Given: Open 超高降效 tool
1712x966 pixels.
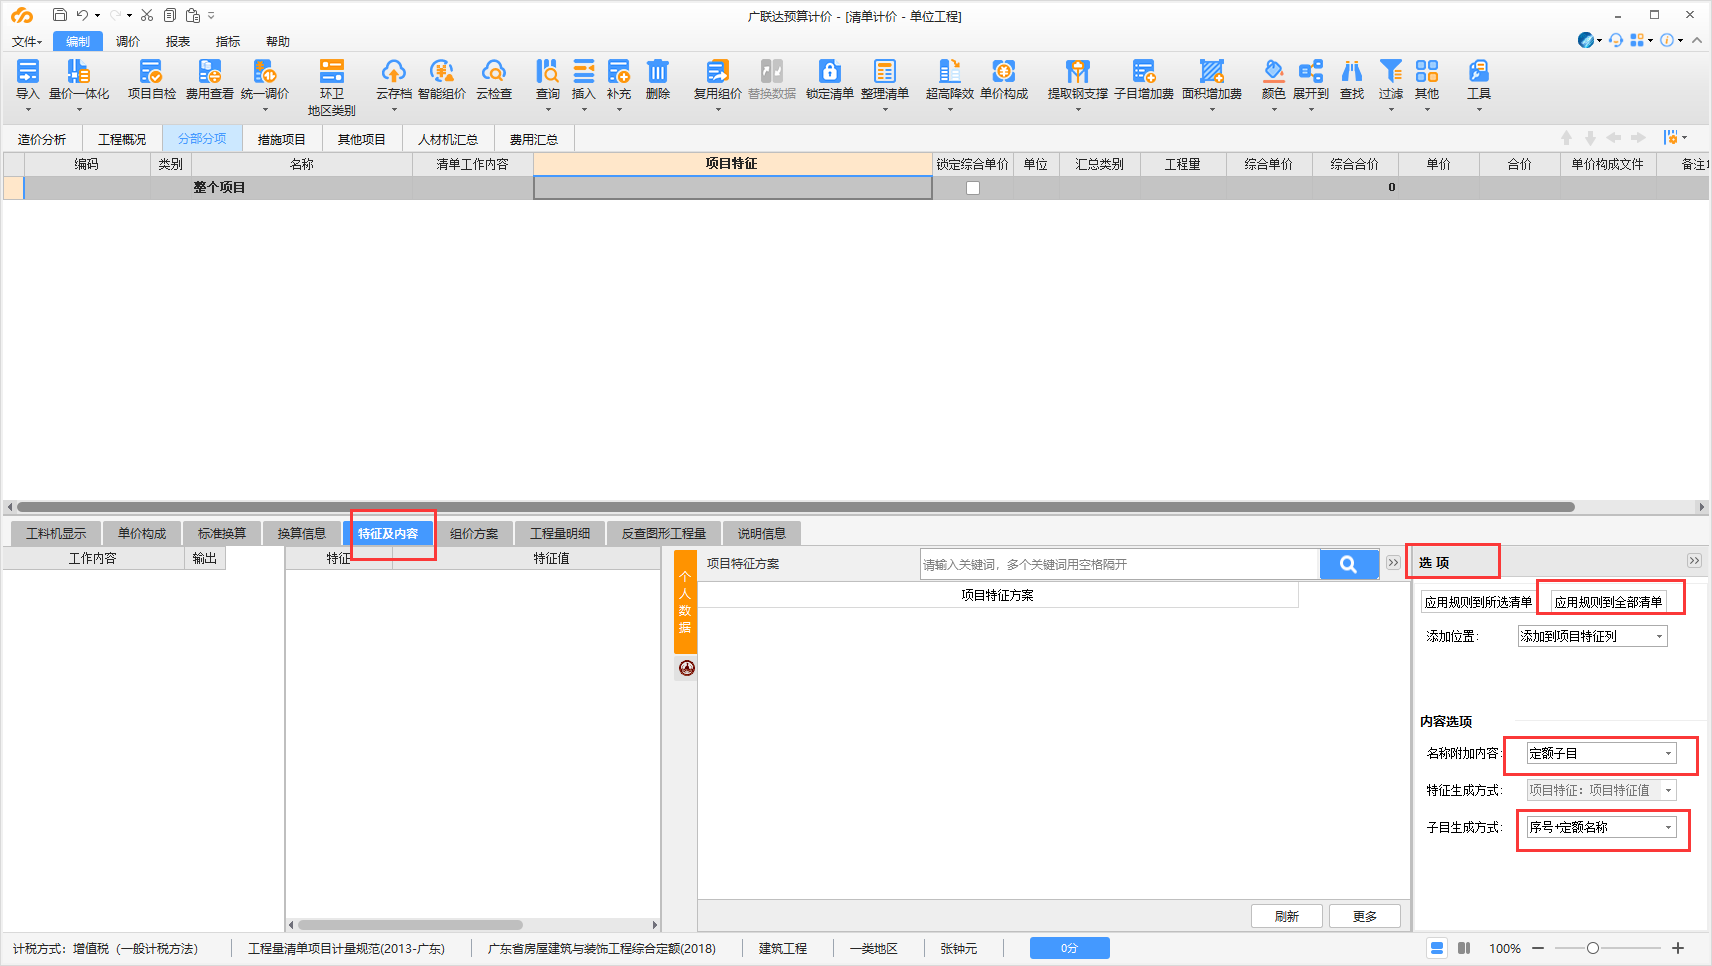Looking at the screenshot, I should (x=950, y=79).
